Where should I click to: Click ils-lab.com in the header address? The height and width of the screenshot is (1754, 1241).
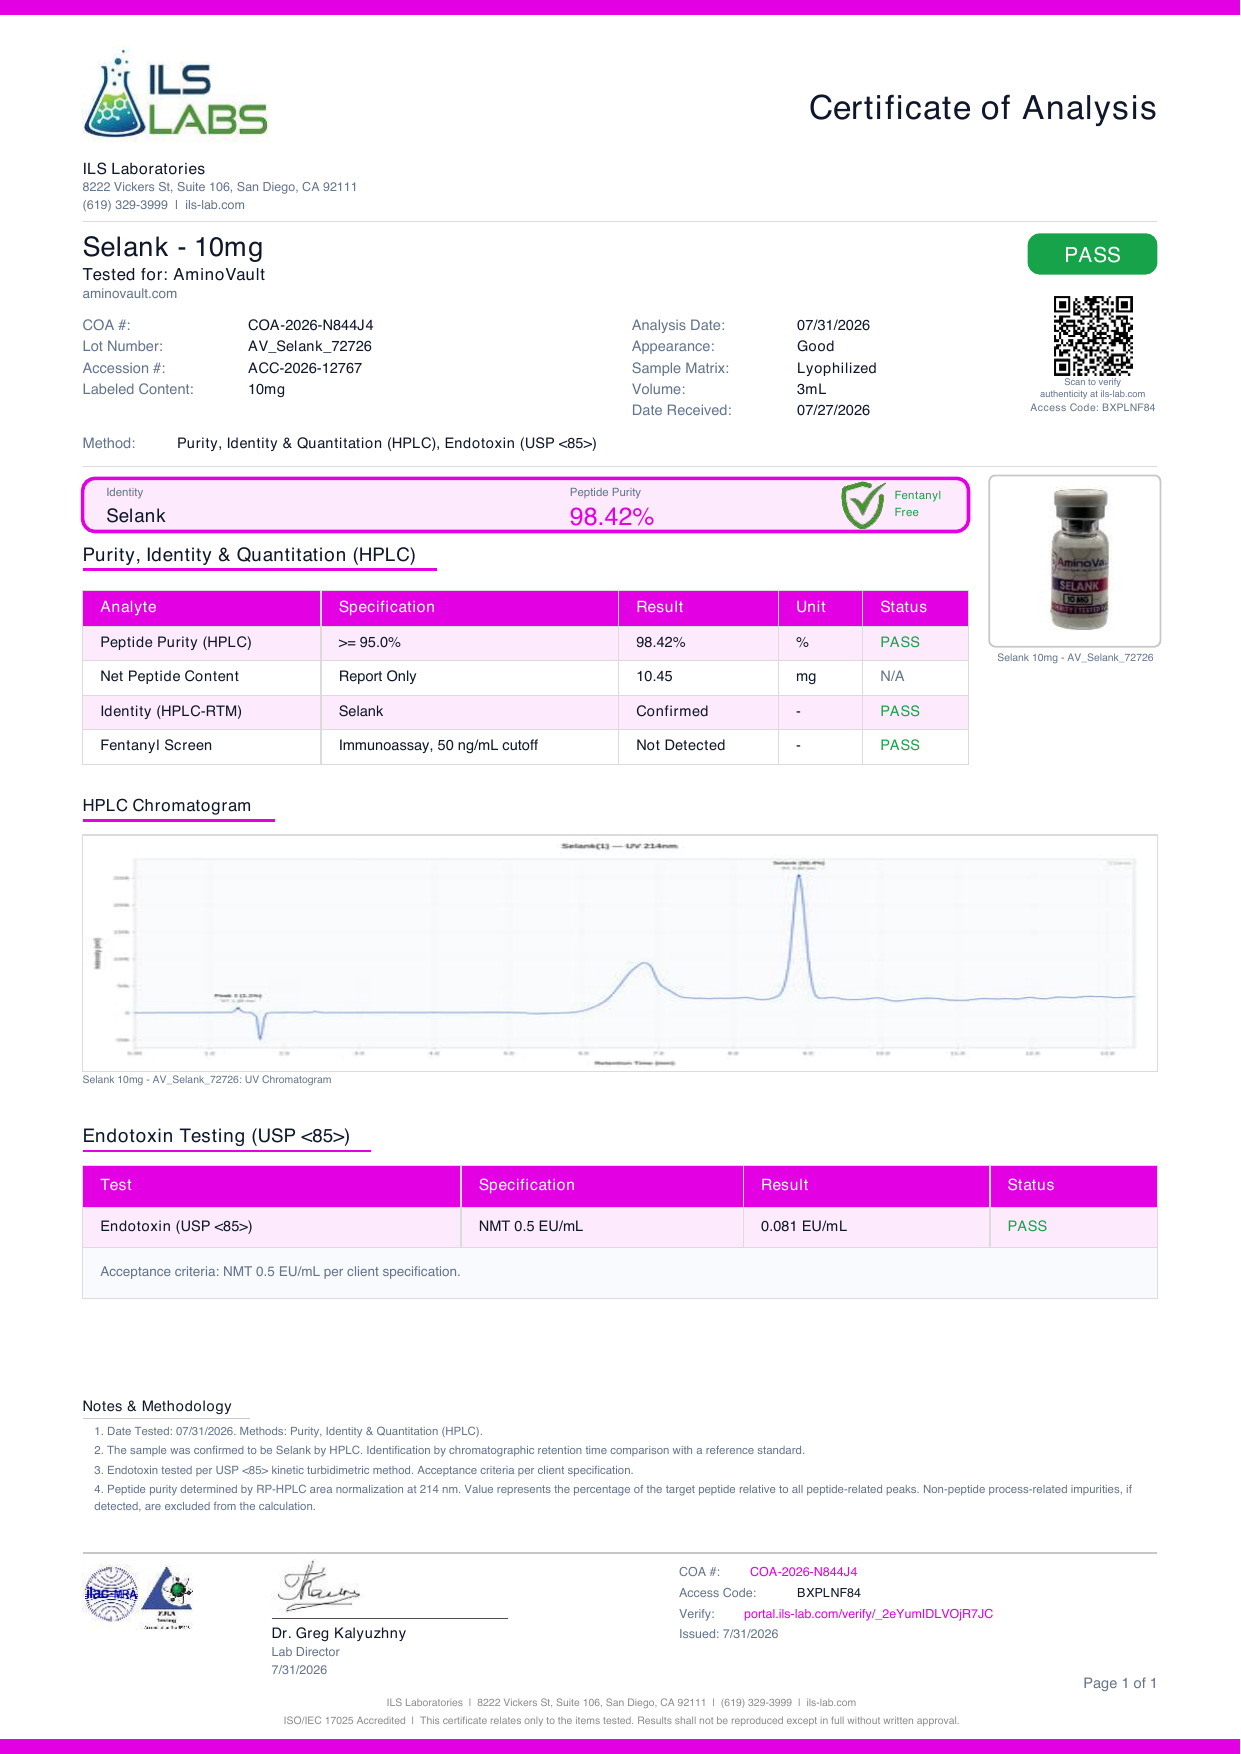(215, 205)
